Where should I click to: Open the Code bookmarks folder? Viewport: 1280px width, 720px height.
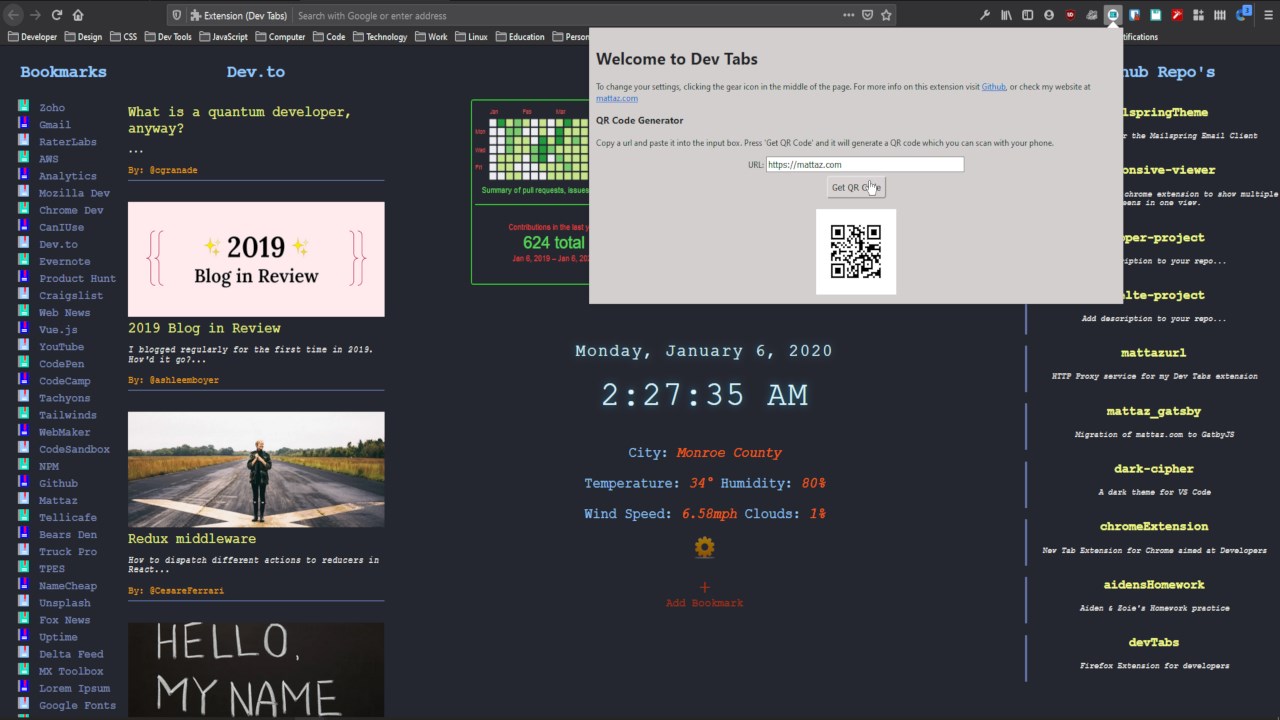click(329, 37)
